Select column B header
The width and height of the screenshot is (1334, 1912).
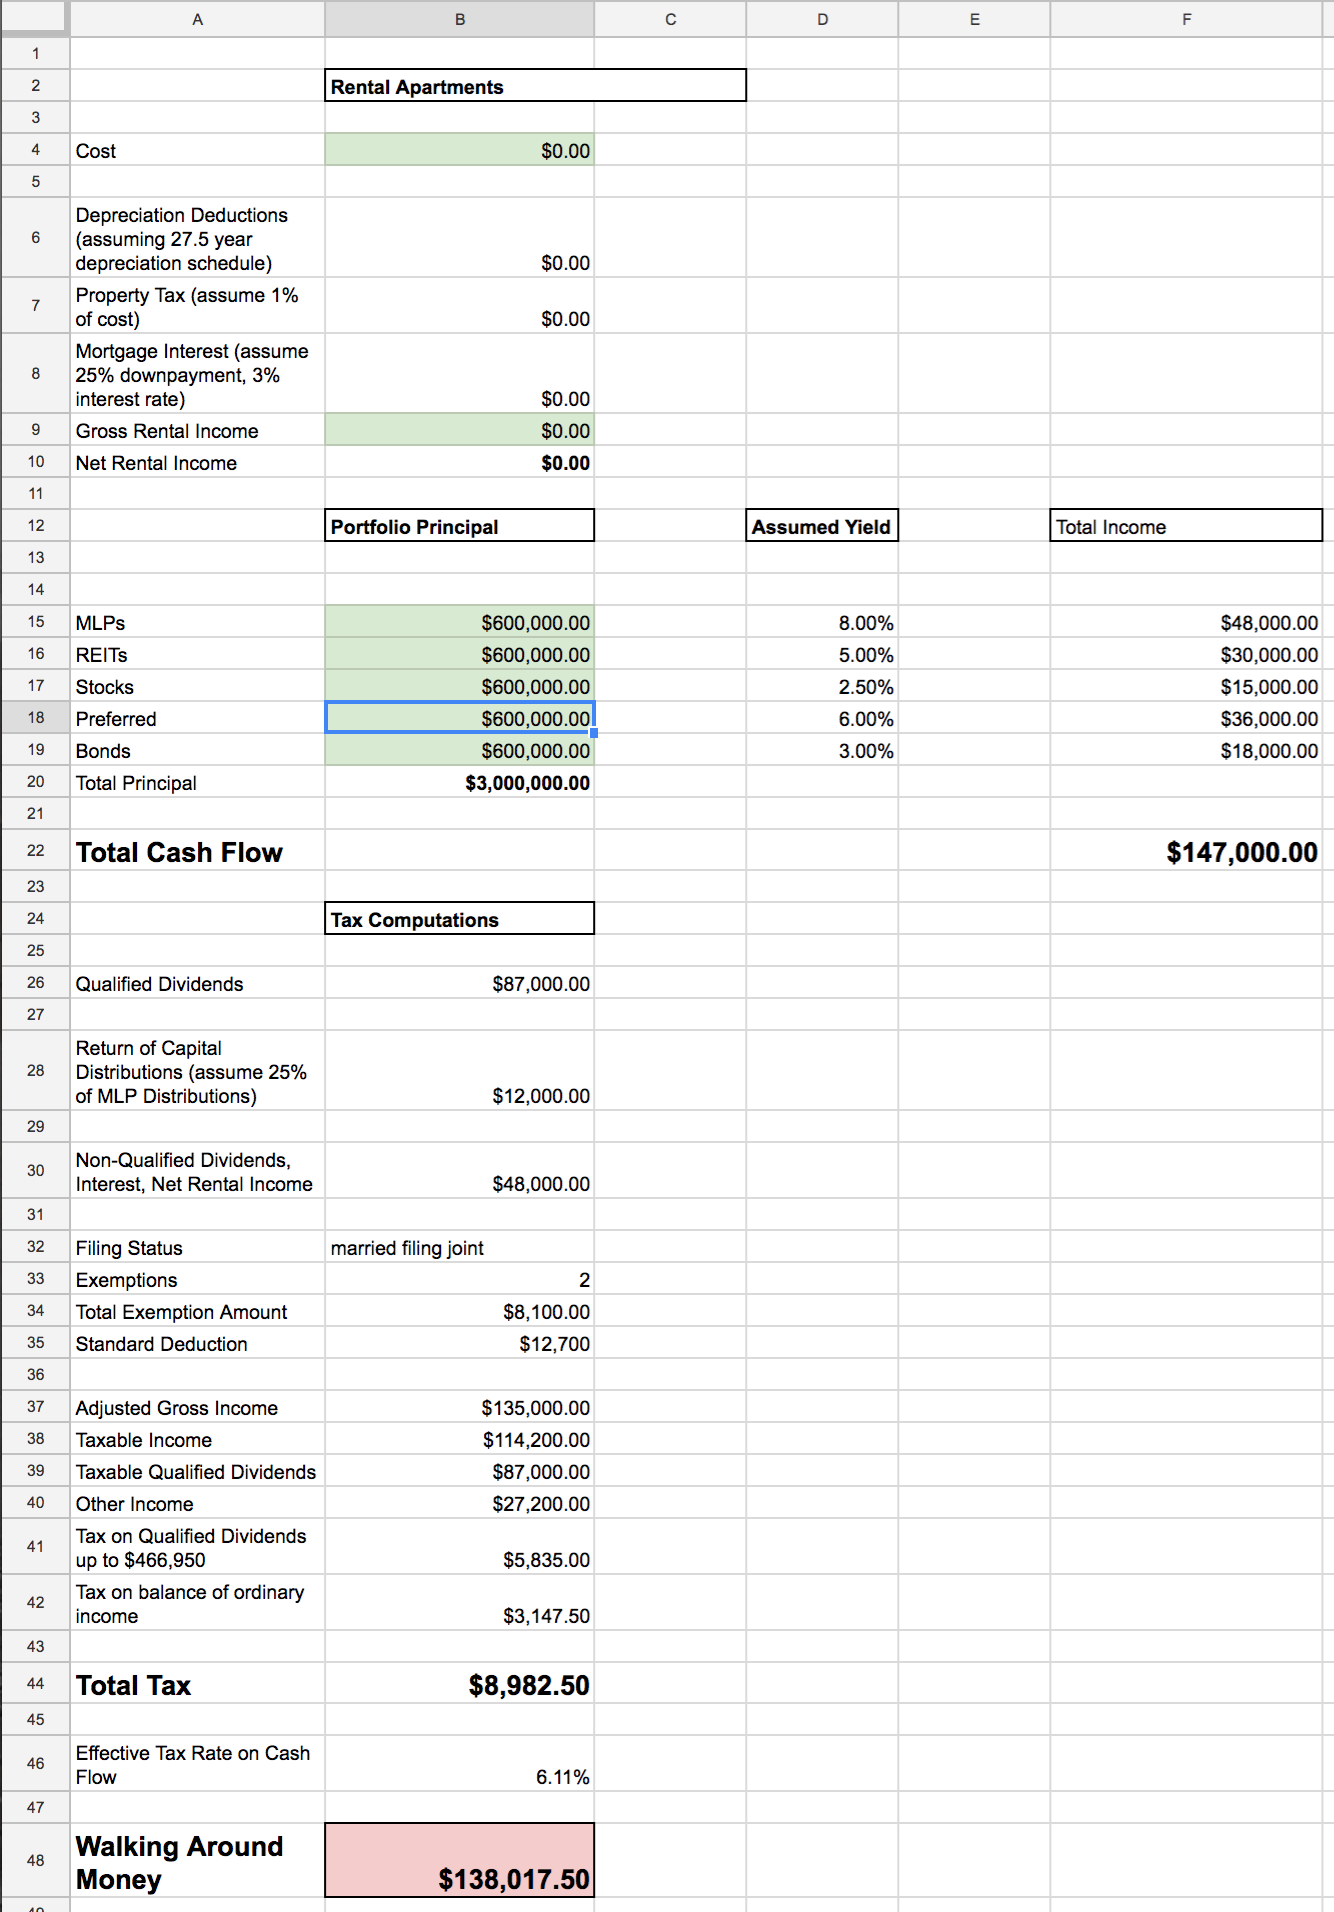(x=460, y=19)
